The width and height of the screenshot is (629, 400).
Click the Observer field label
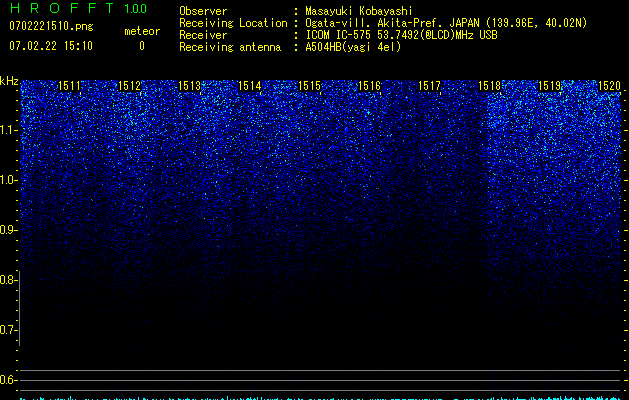tap(203, 11)
